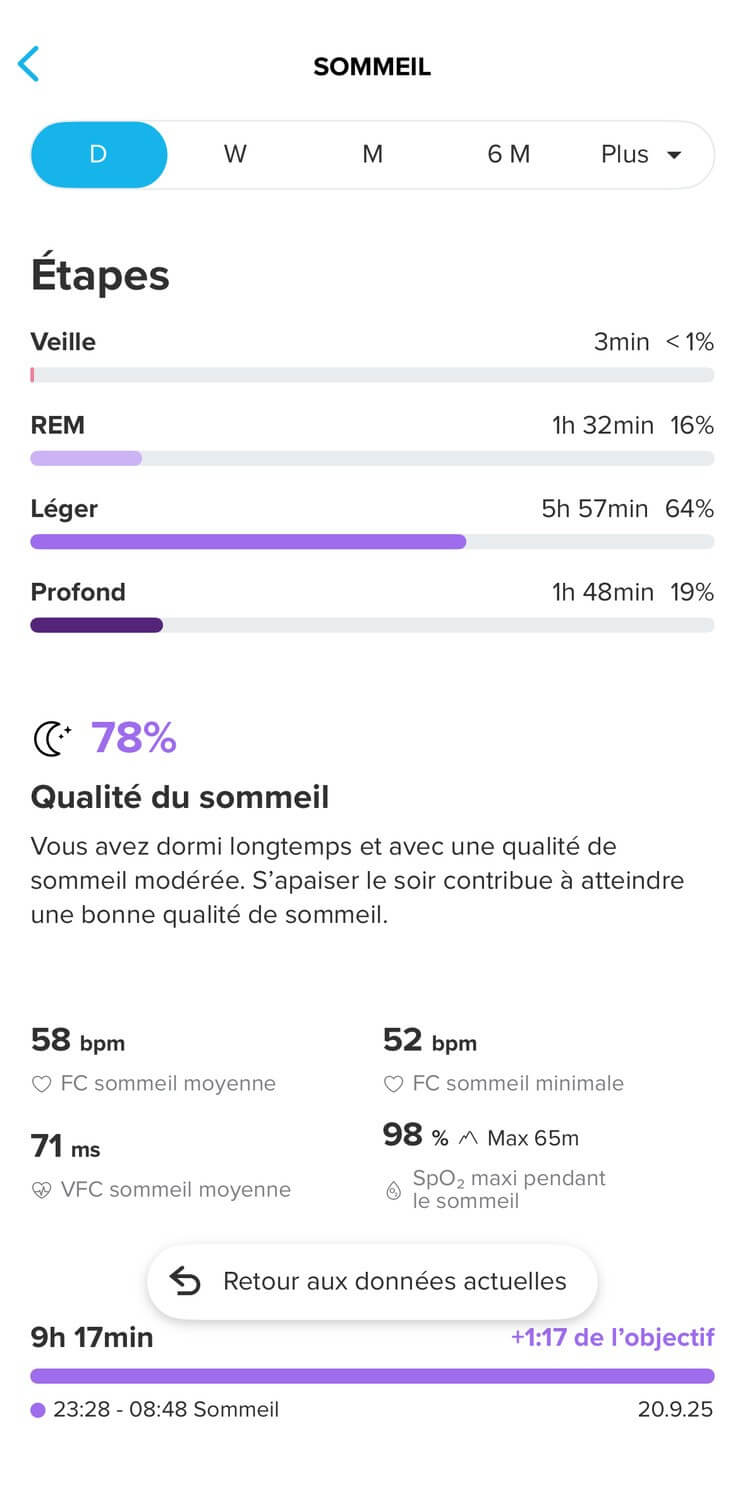Tap the Profond sleep stage bar
745x1500 pixels.
click(x=372, y=625)
